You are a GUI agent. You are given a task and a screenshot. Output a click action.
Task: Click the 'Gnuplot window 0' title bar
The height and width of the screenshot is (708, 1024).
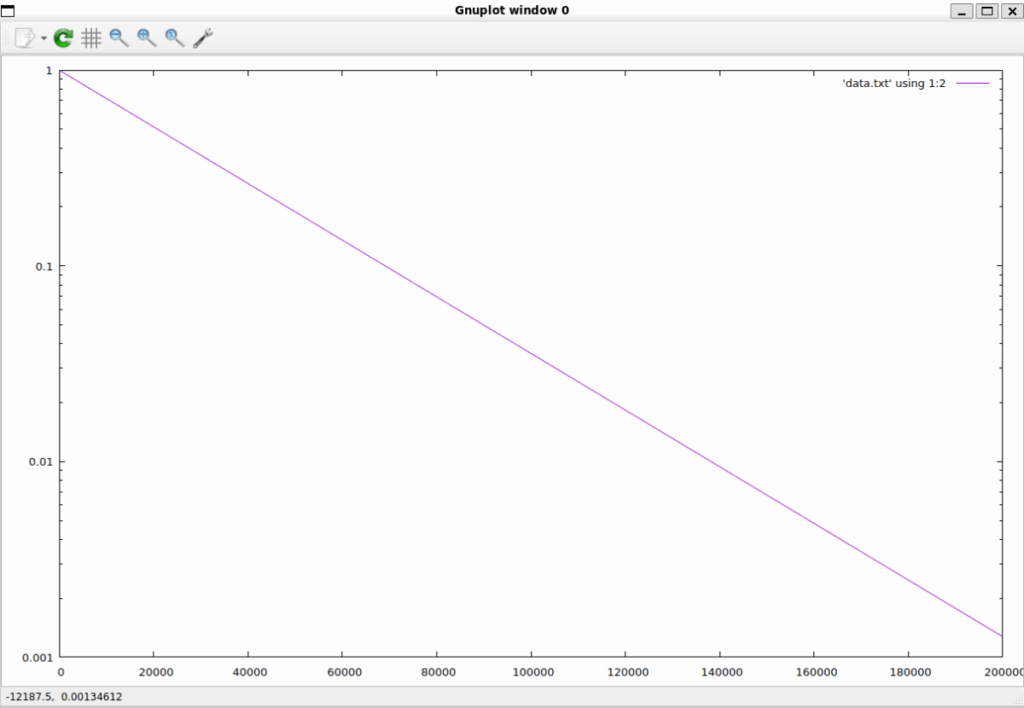(x=512, y=10)
